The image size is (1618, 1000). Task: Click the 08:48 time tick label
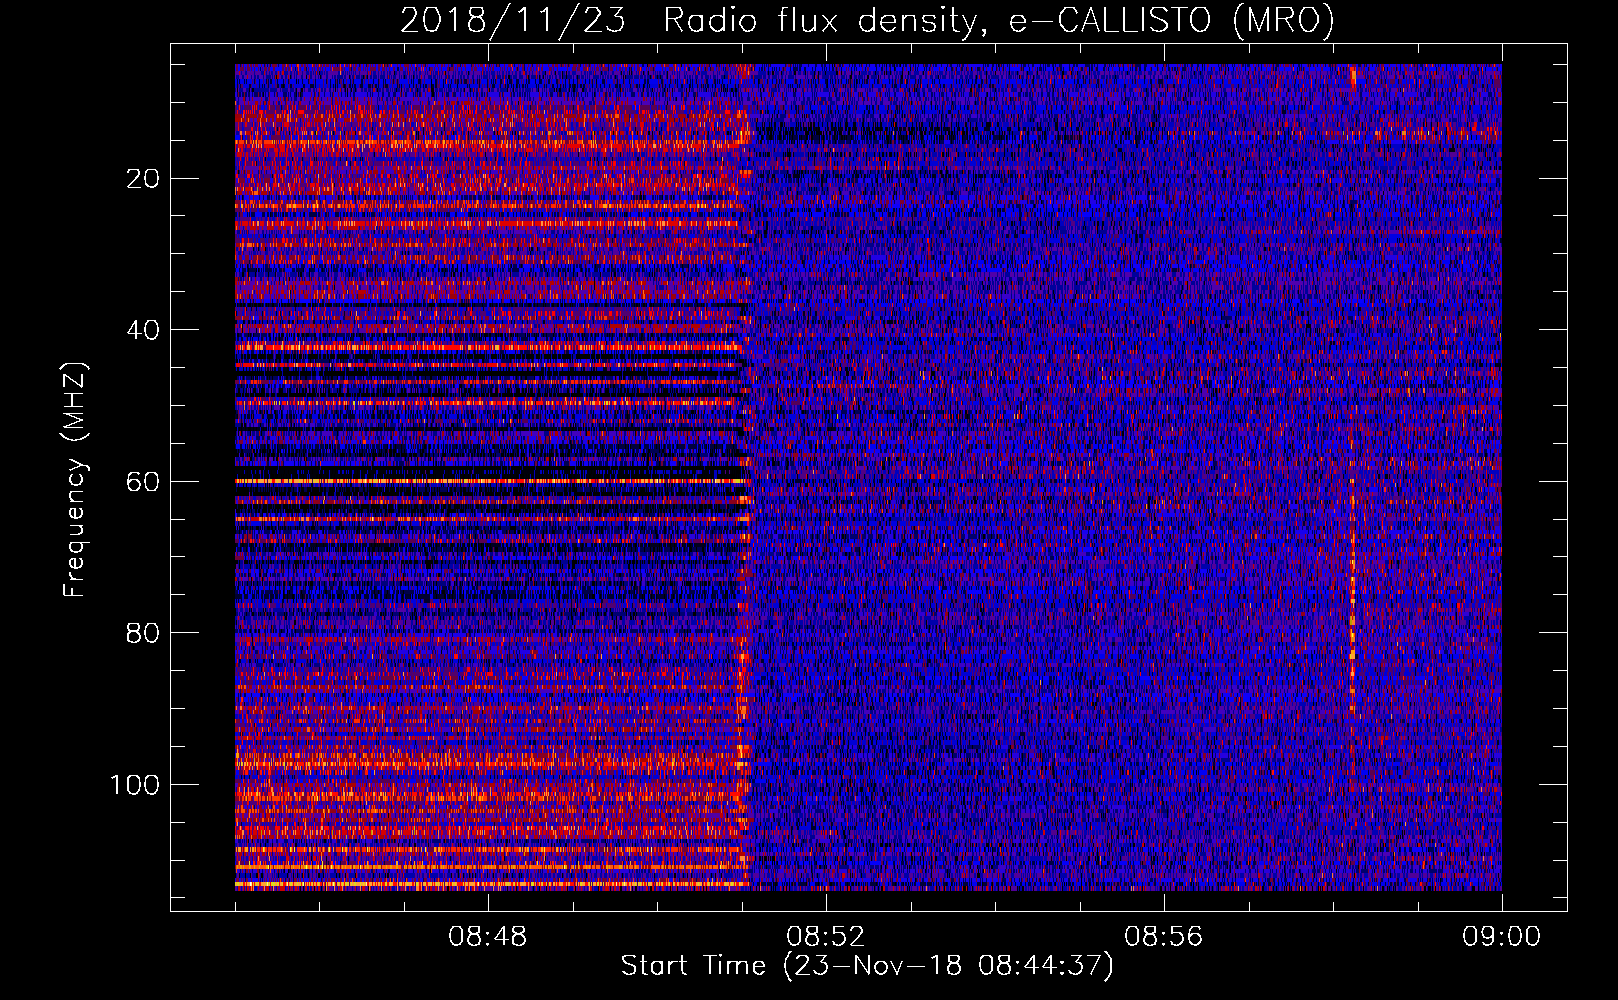click(x=488, y=937)
